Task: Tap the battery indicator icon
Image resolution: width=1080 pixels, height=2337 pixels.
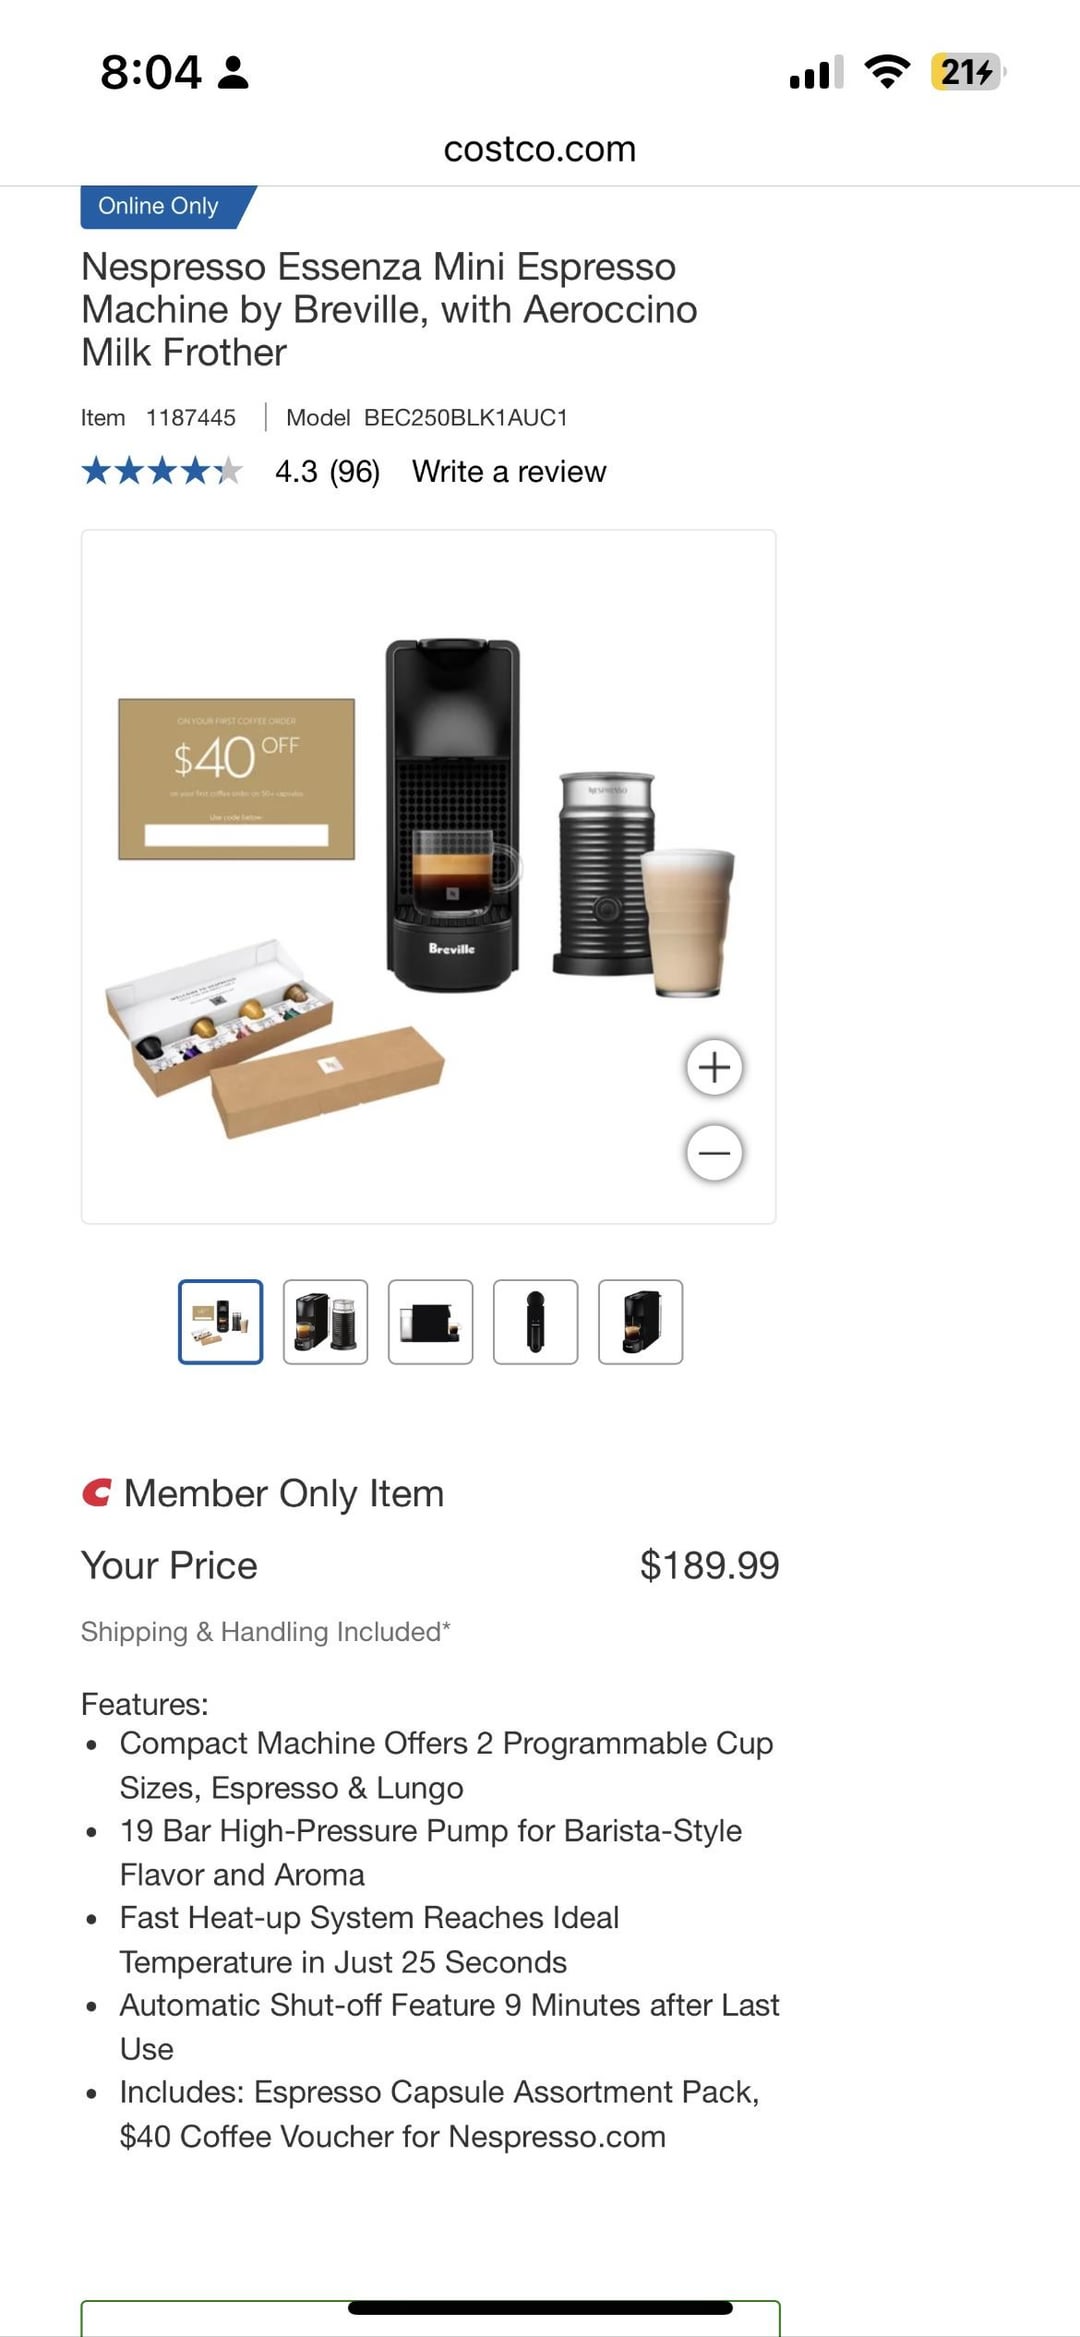Action: (968, 72)
